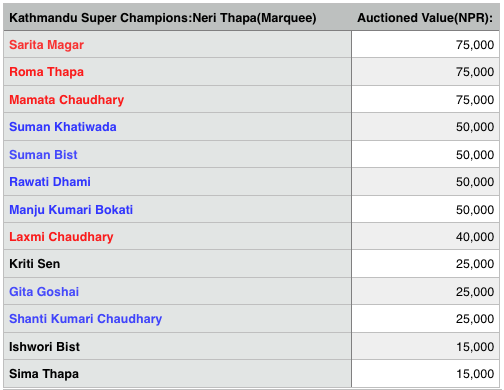This screenshot has height=390, width=504.
Task: Open the Gita Goshai link
Action: (44, 292)
